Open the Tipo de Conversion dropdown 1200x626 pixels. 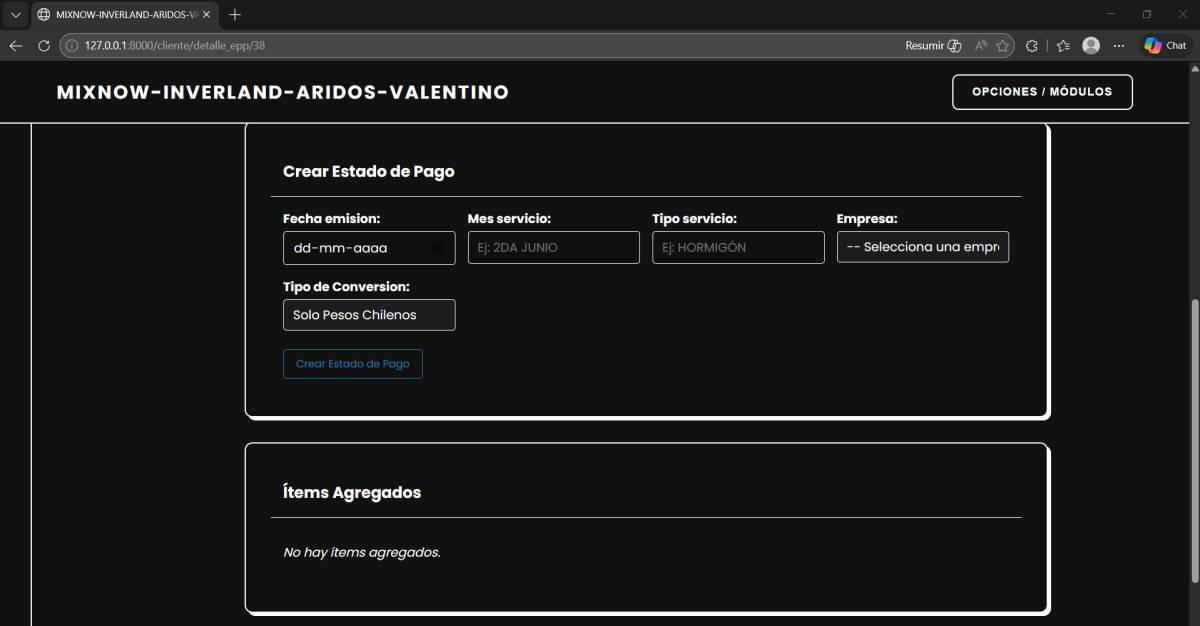pos(369,315)
